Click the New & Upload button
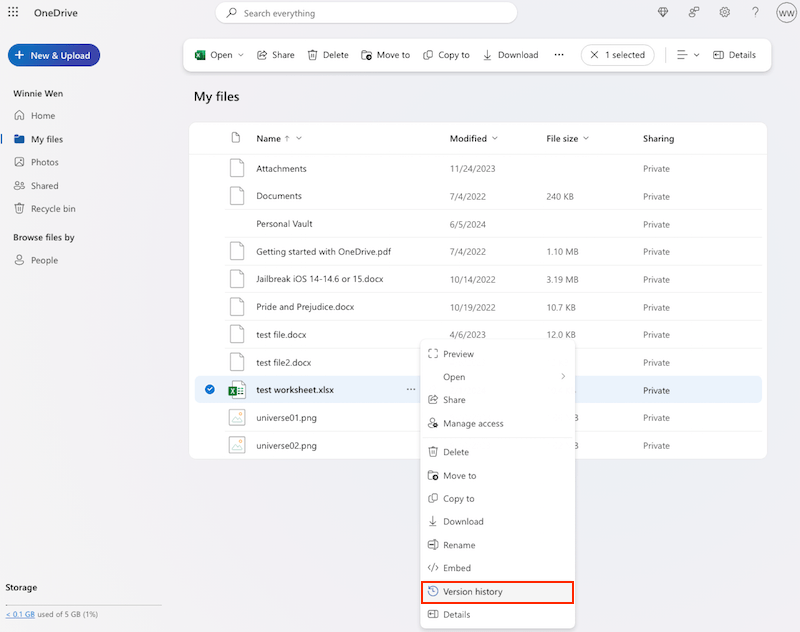Screen dimensions: 800x632 53,55
